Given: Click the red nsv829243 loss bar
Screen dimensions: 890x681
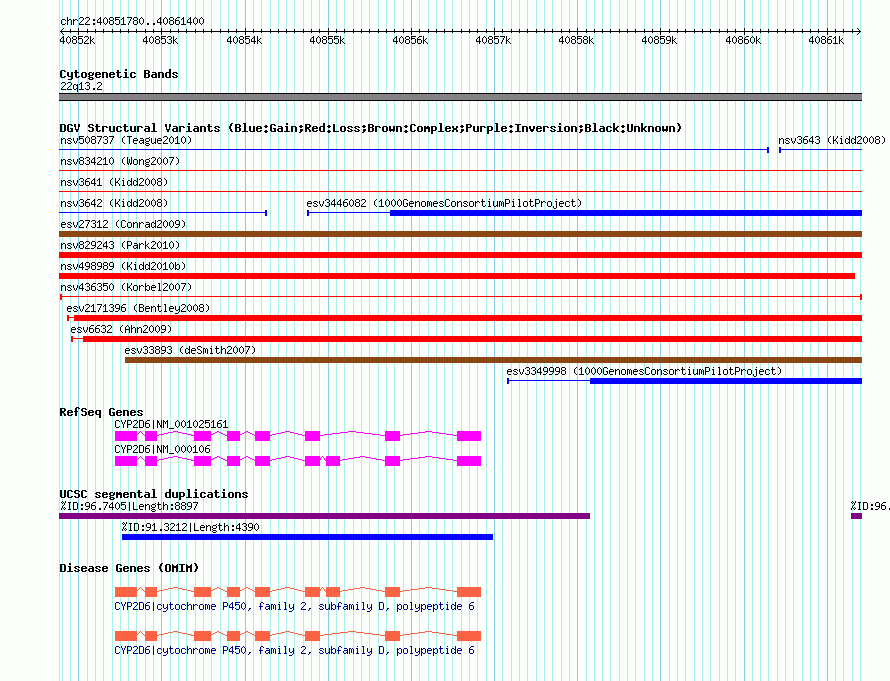Looking at the screenshot, I should (460, 255).
